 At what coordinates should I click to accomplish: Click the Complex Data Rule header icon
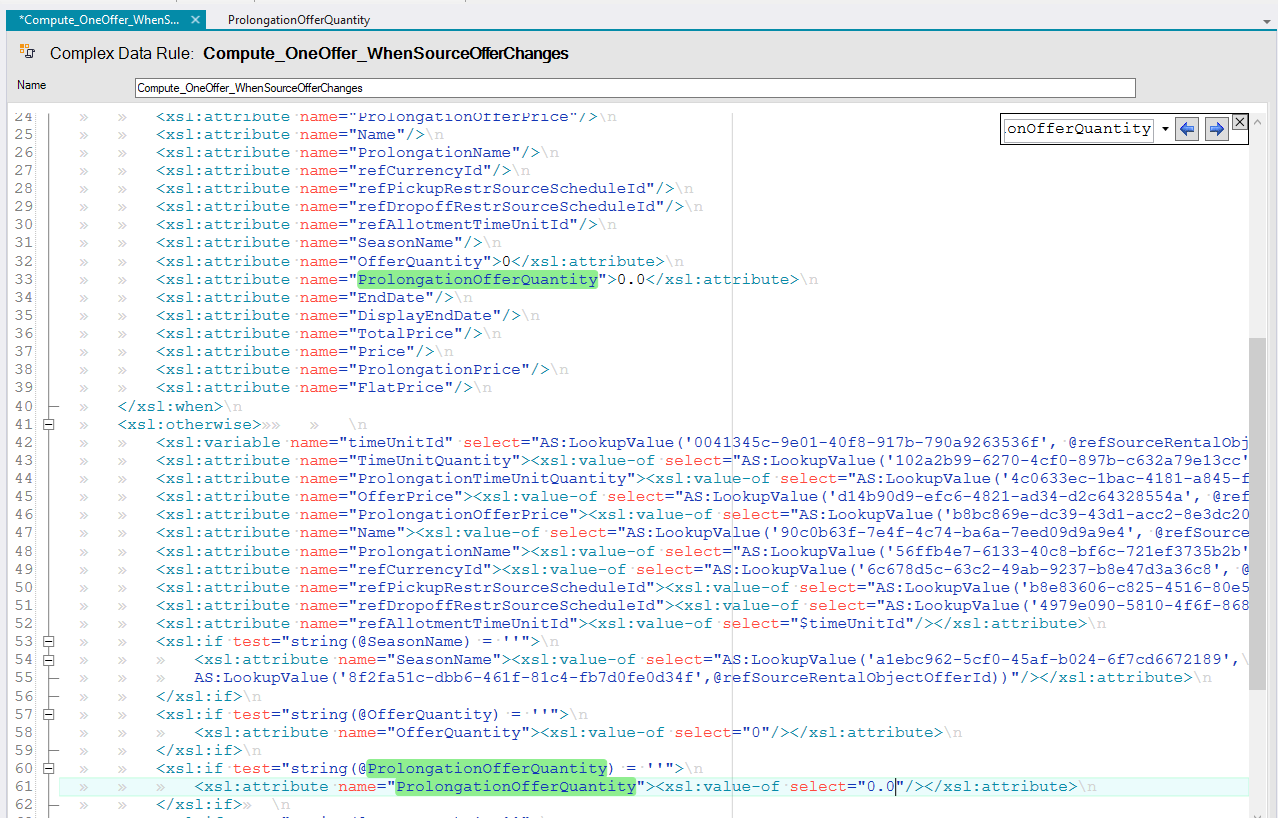point(27,52)
